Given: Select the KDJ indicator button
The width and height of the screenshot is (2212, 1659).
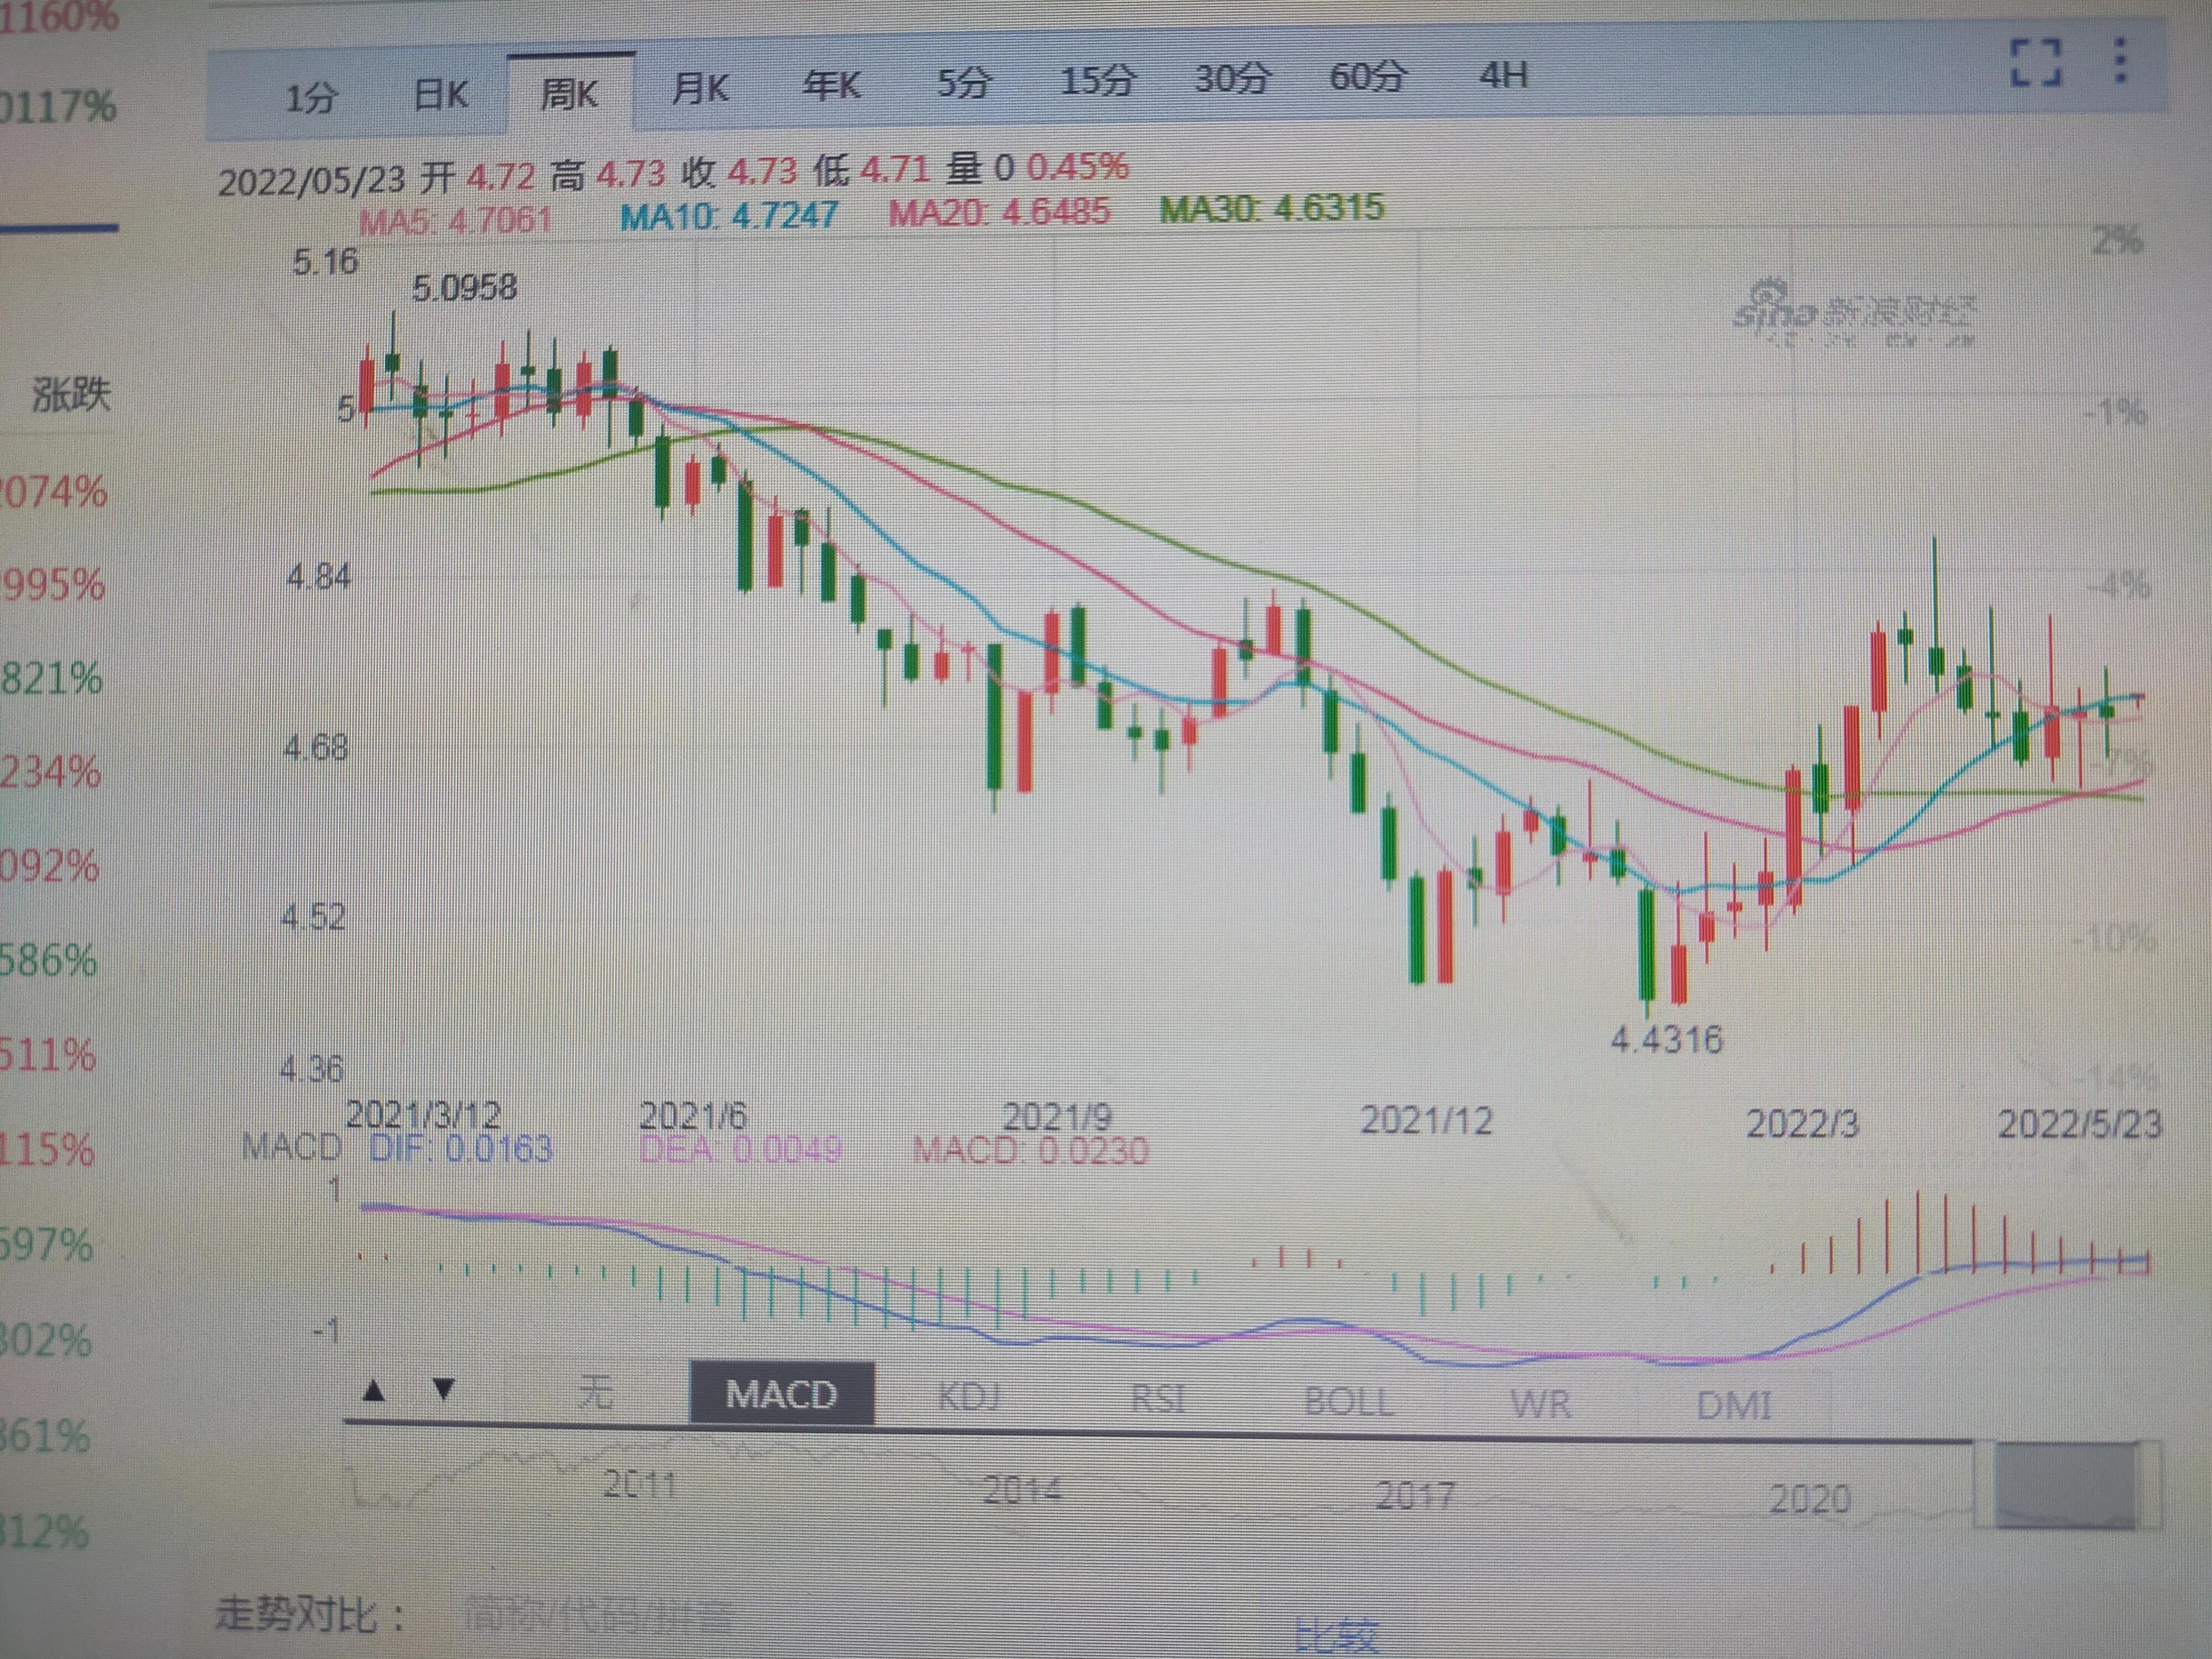Looking at the screenshot, I should pyautogui.click(x=969, y=1396).
